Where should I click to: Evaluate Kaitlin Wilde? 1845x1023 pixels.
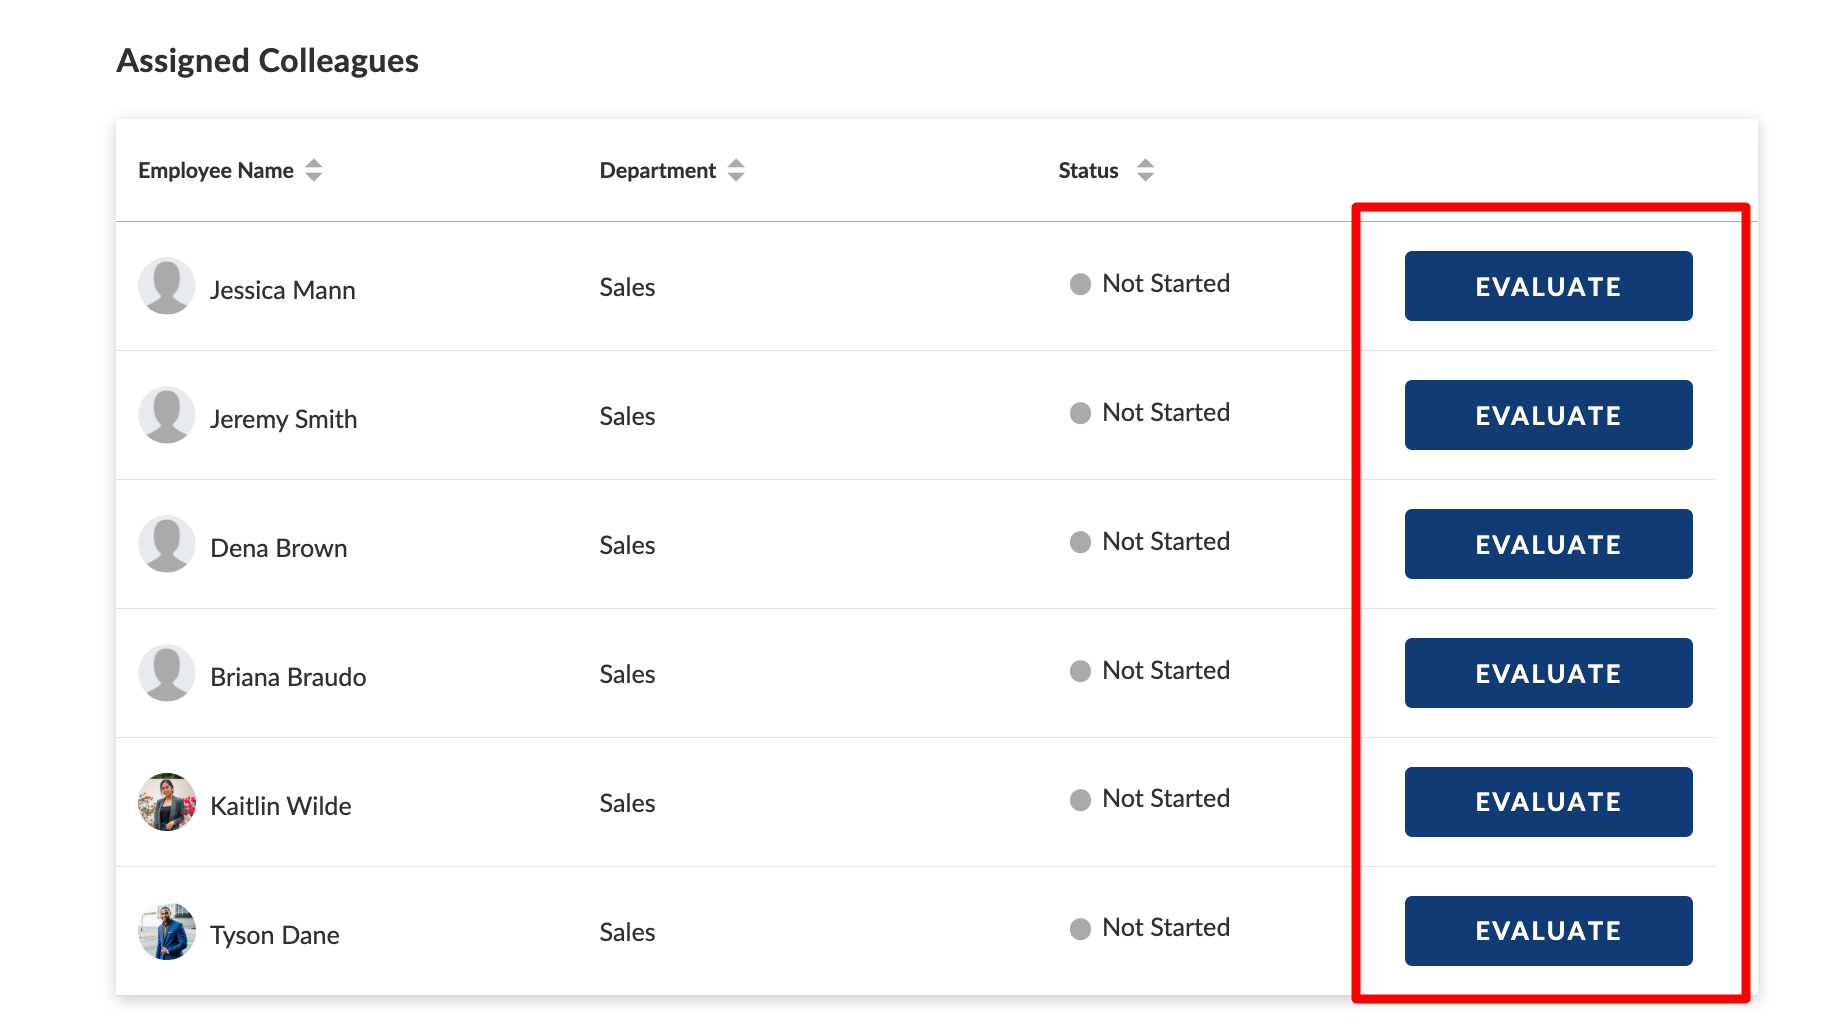tap(1548, 802)
